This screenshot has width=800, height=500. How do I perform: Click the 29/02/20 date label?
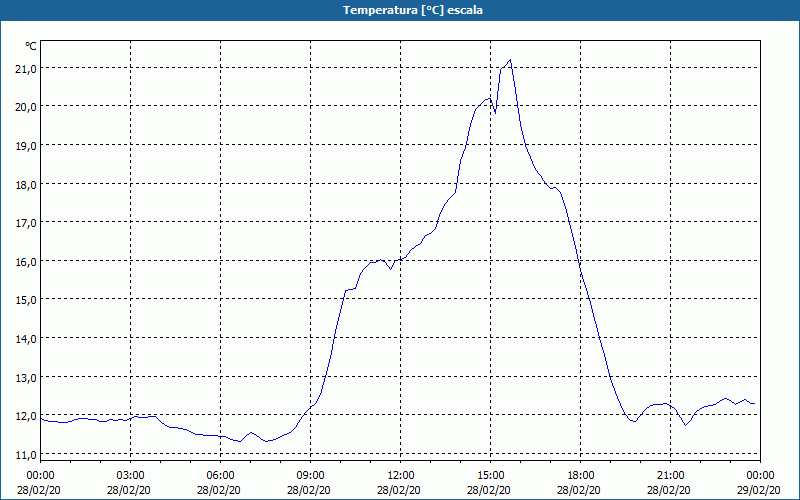tap(759, 490)
